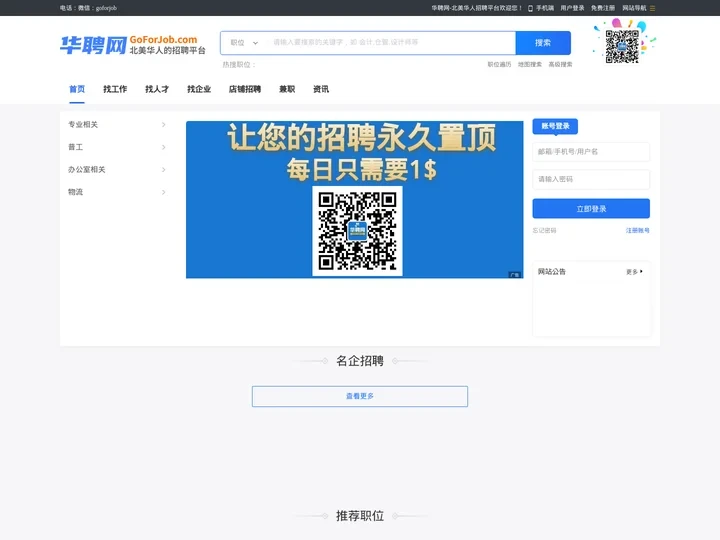
Task: Open the 地图搜索 link
Action: [x=529, y=64]
